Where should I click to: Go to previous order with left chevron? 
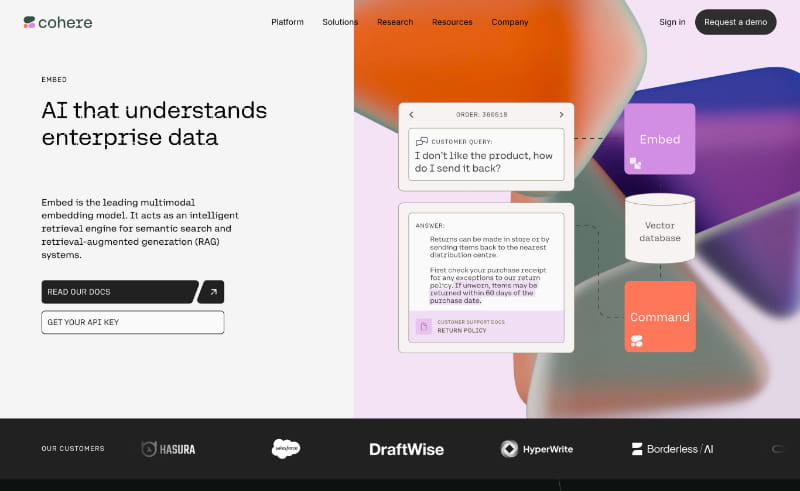pyautogui.click(x=411, y=115)
